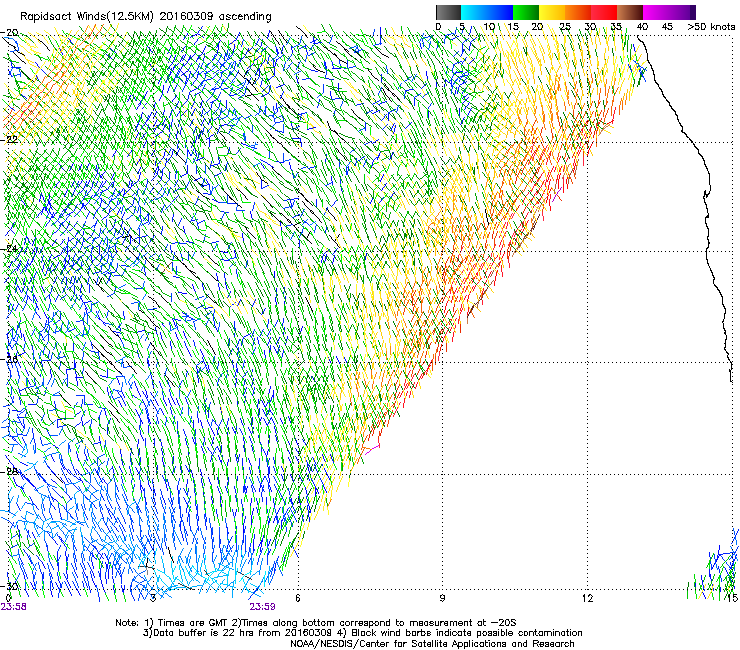
Task: Click the green 15-20 knots legend swatch
Action: (526, 12)
